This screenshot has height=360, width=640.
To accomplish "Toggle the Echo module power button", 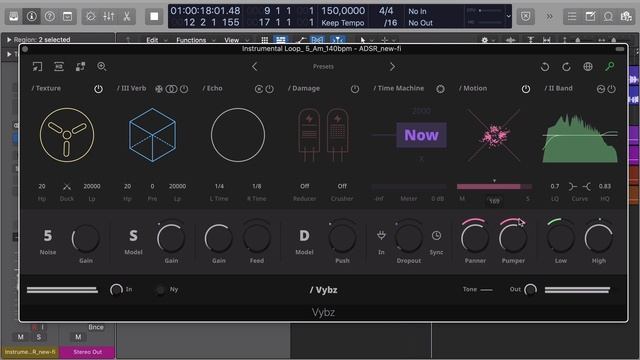I will [x=270, y=89].
